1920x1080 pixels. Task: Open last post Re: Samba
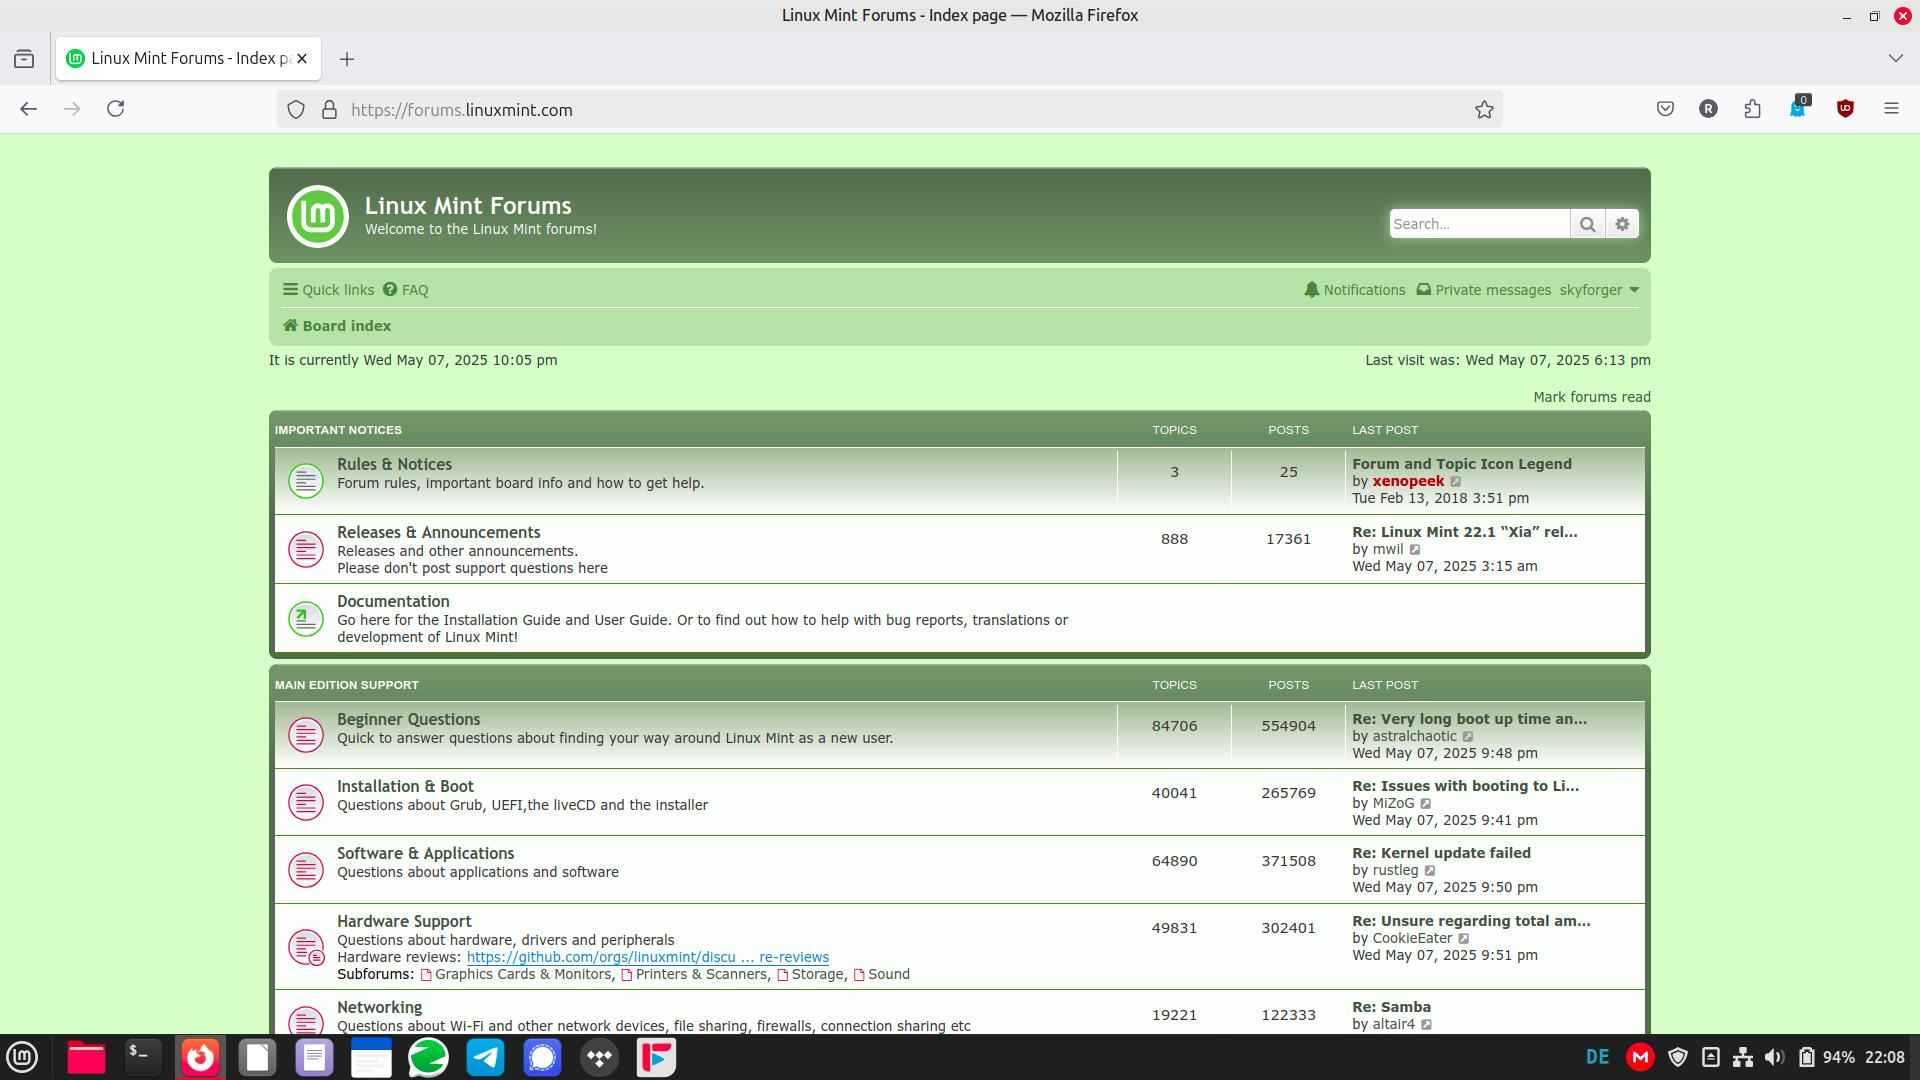coord(1391,1007)
